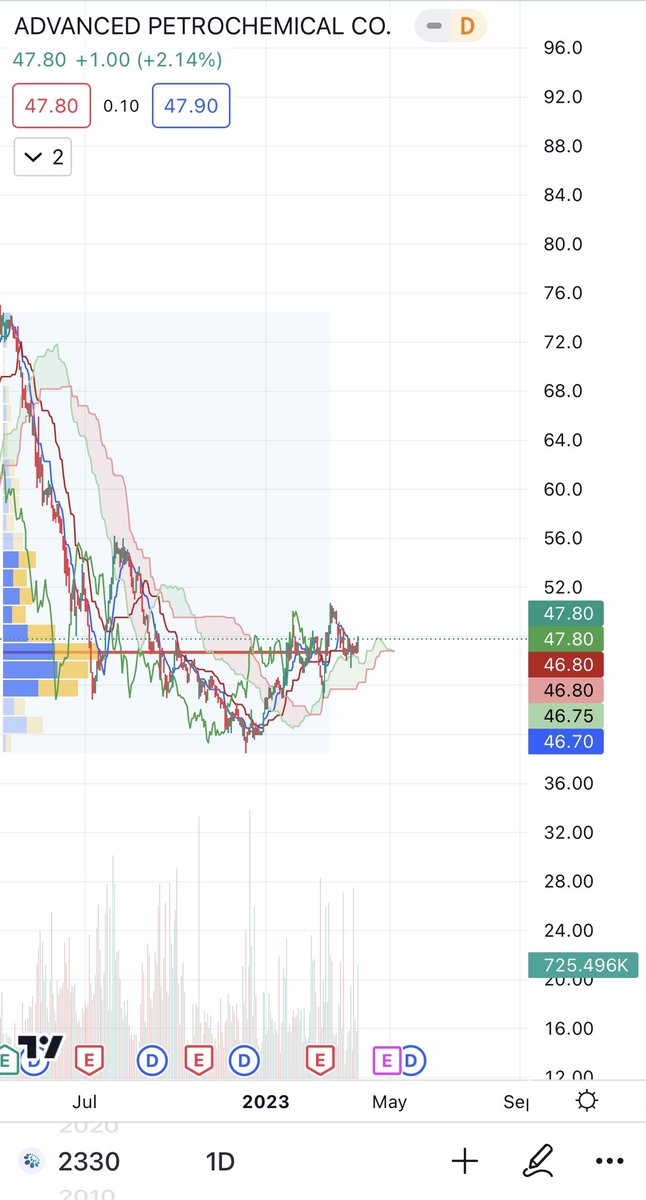646x1200 pixels.
Task: Select the blue 46.70 price tag
Action: coord(566,742)
